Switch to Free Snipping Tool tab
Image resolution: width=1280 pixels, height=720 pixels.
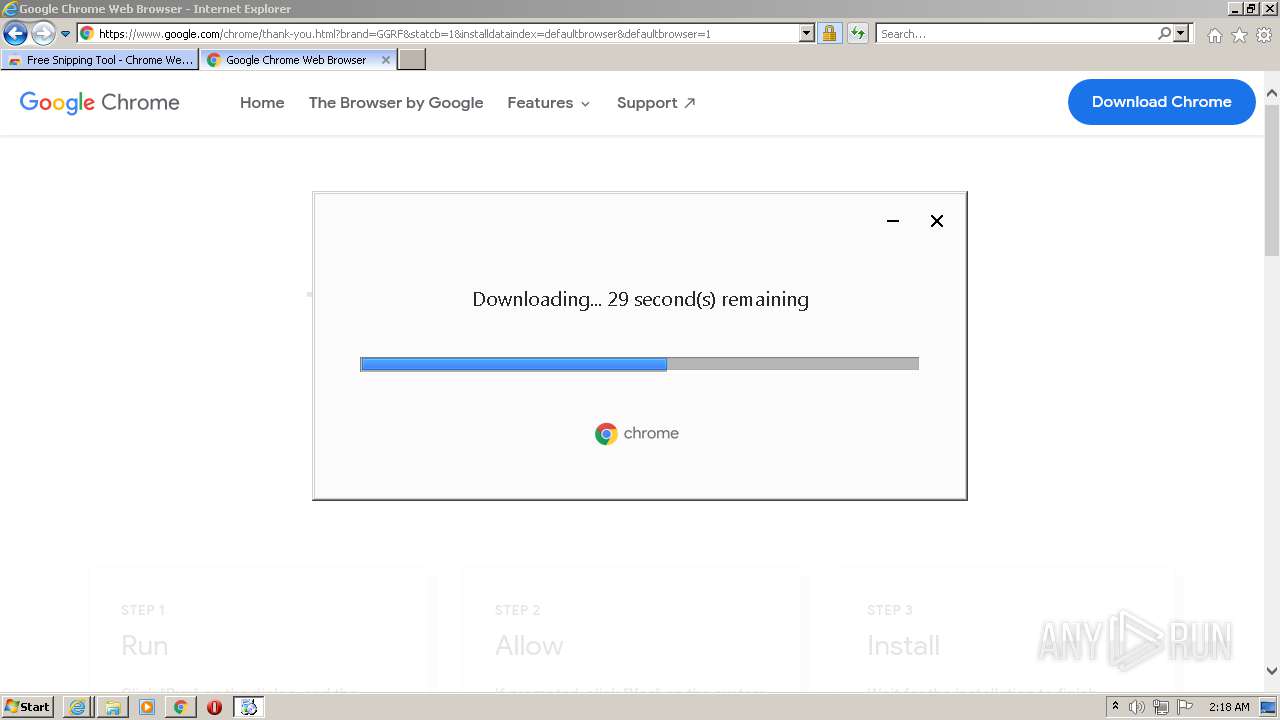[100, 60]
